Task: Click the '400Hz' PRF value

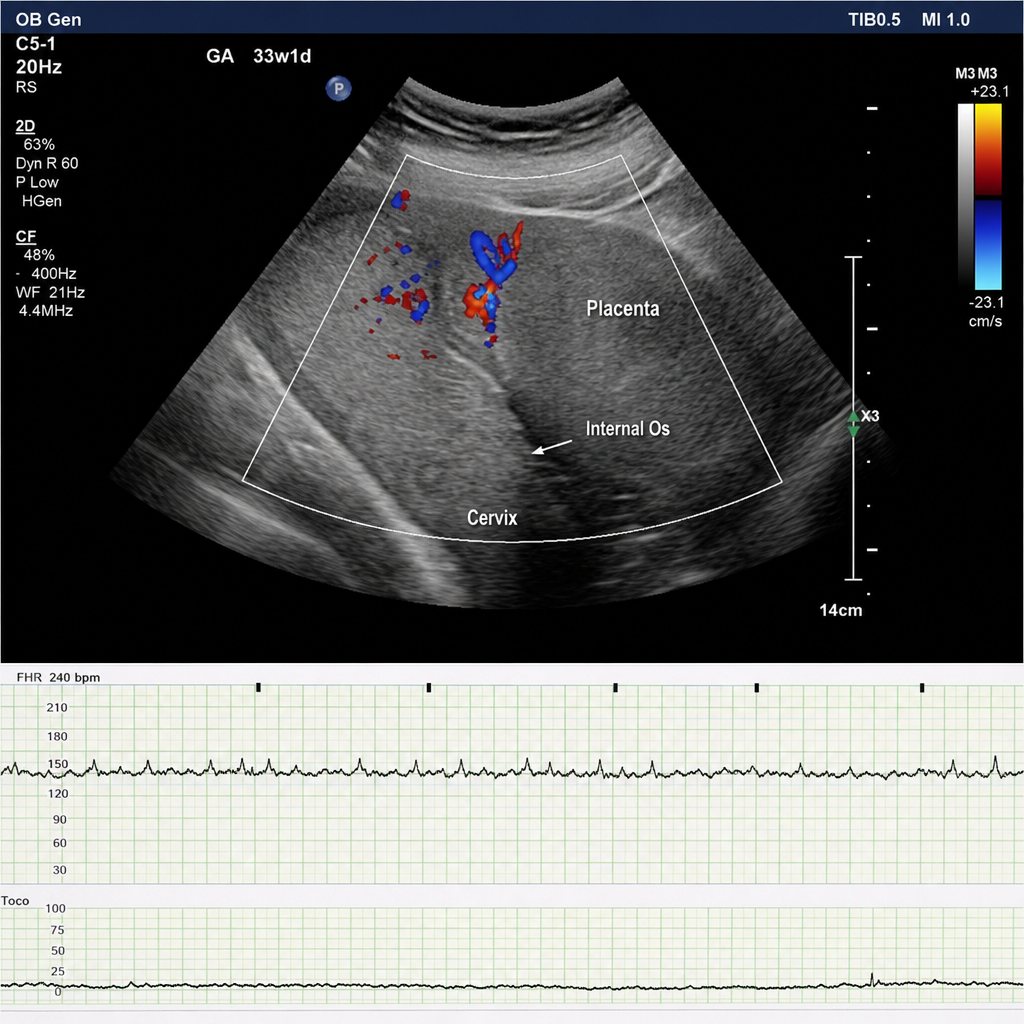Action: [54, 274]
